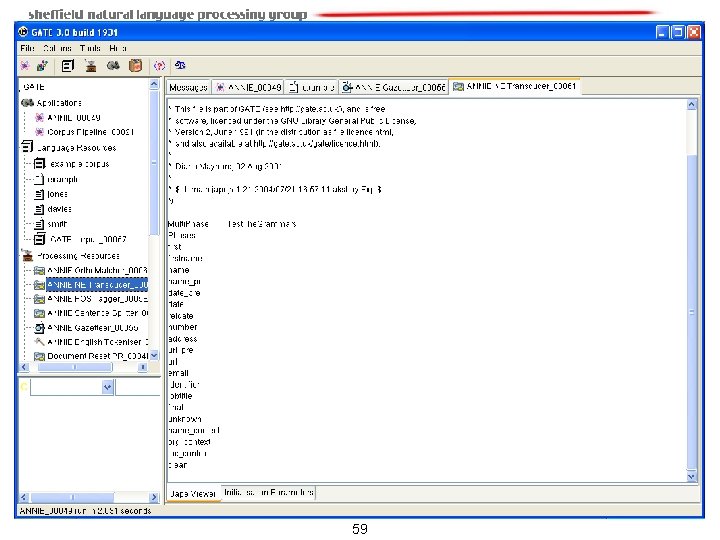Click resource tree scroll-down arrow

click(154, 355)
